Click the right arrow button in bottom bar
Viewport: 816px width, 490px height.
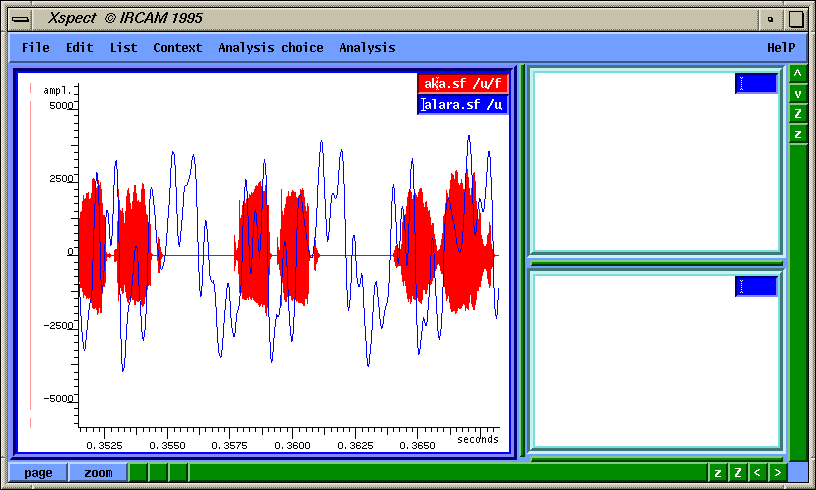[x=777, y=473]
